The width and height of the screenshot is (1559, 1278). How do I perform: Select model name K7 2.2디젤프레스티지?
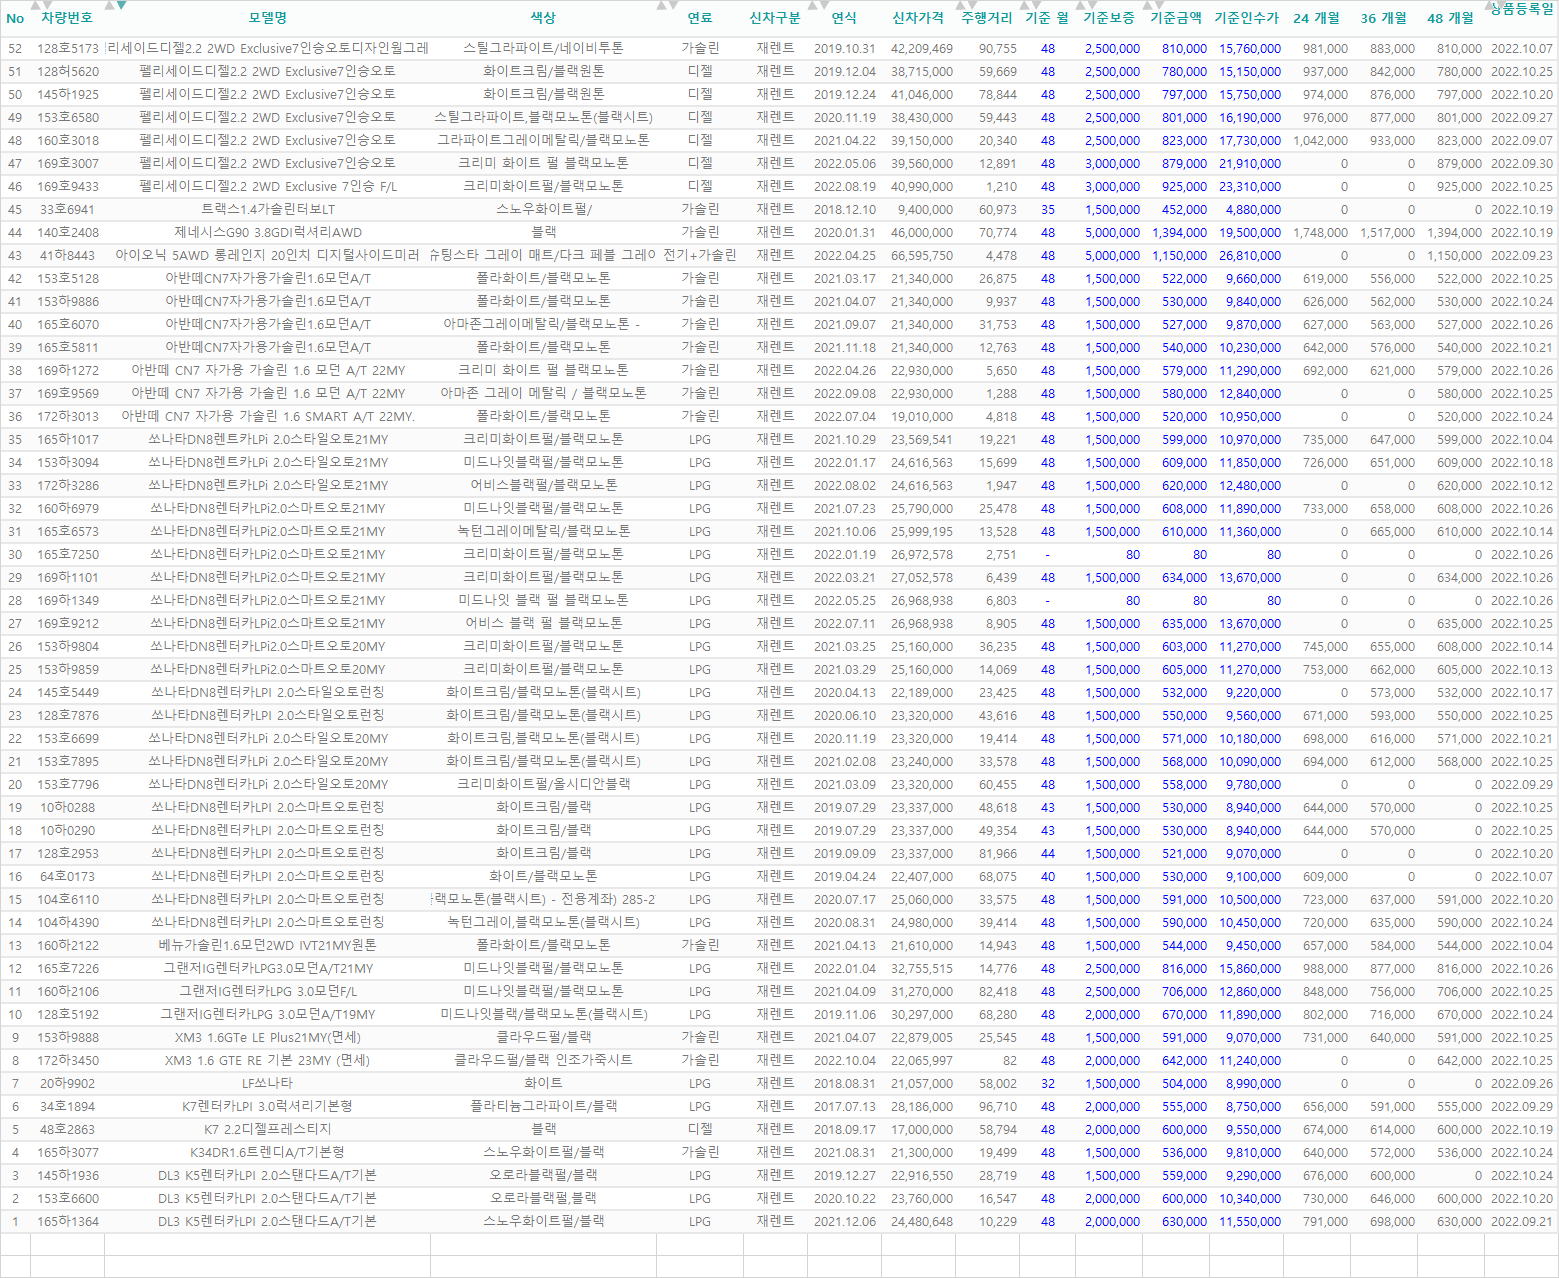[x=268, y=1130]
